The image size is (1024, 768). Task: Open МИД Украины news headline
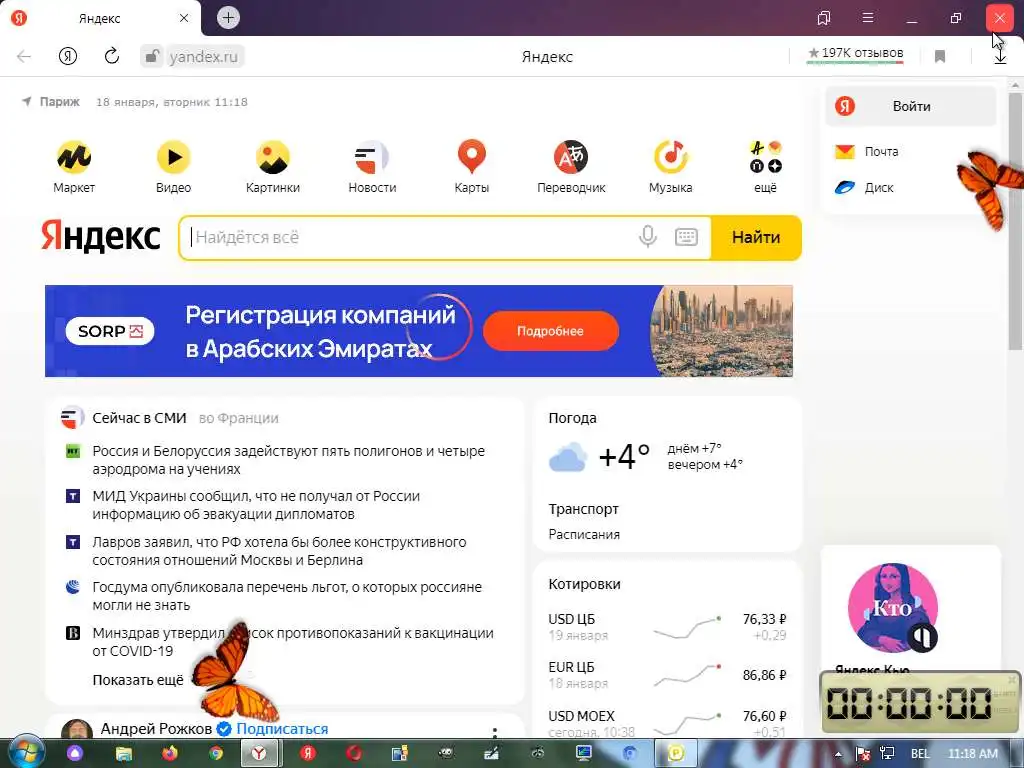[256, 505]
